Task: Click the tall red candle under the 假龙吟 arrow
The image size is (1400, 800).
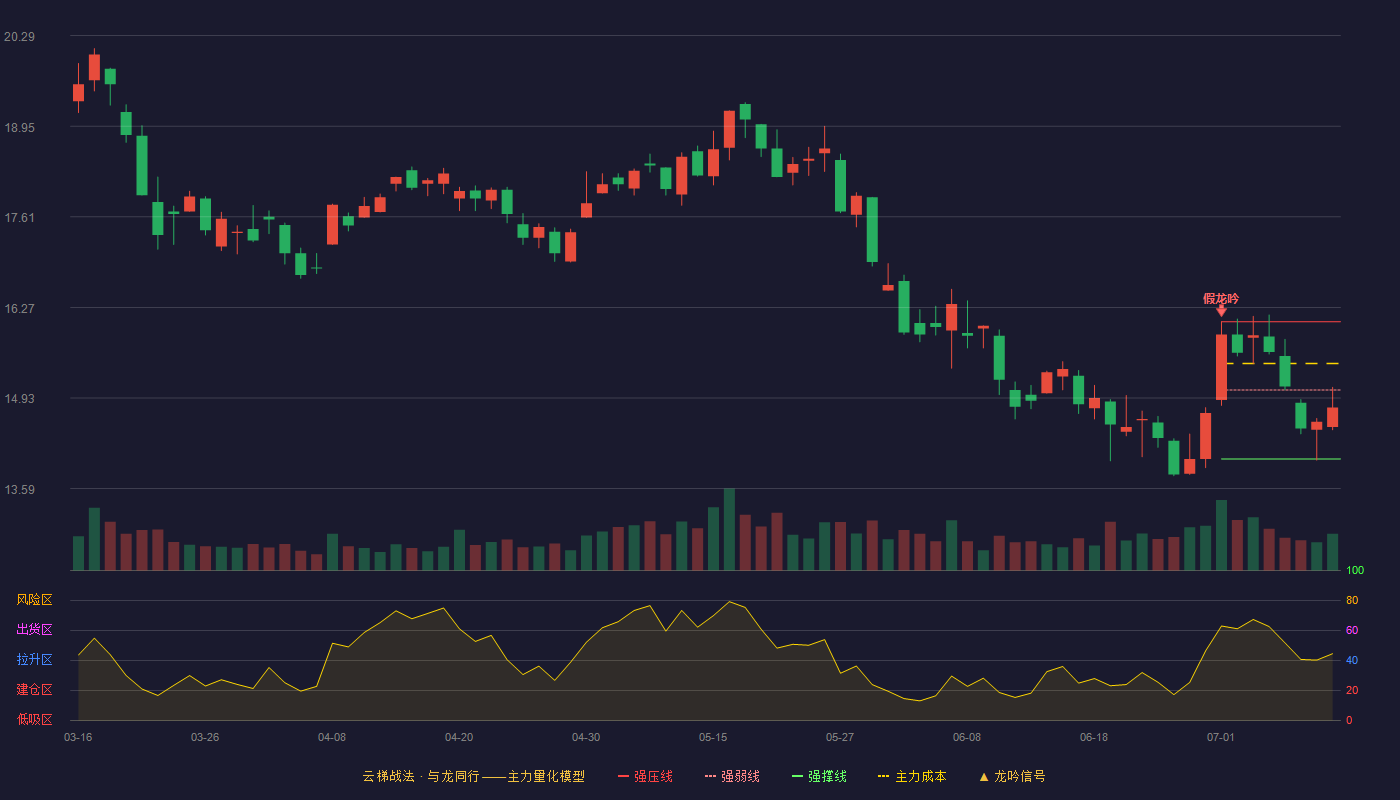Action: (1221, 367)
